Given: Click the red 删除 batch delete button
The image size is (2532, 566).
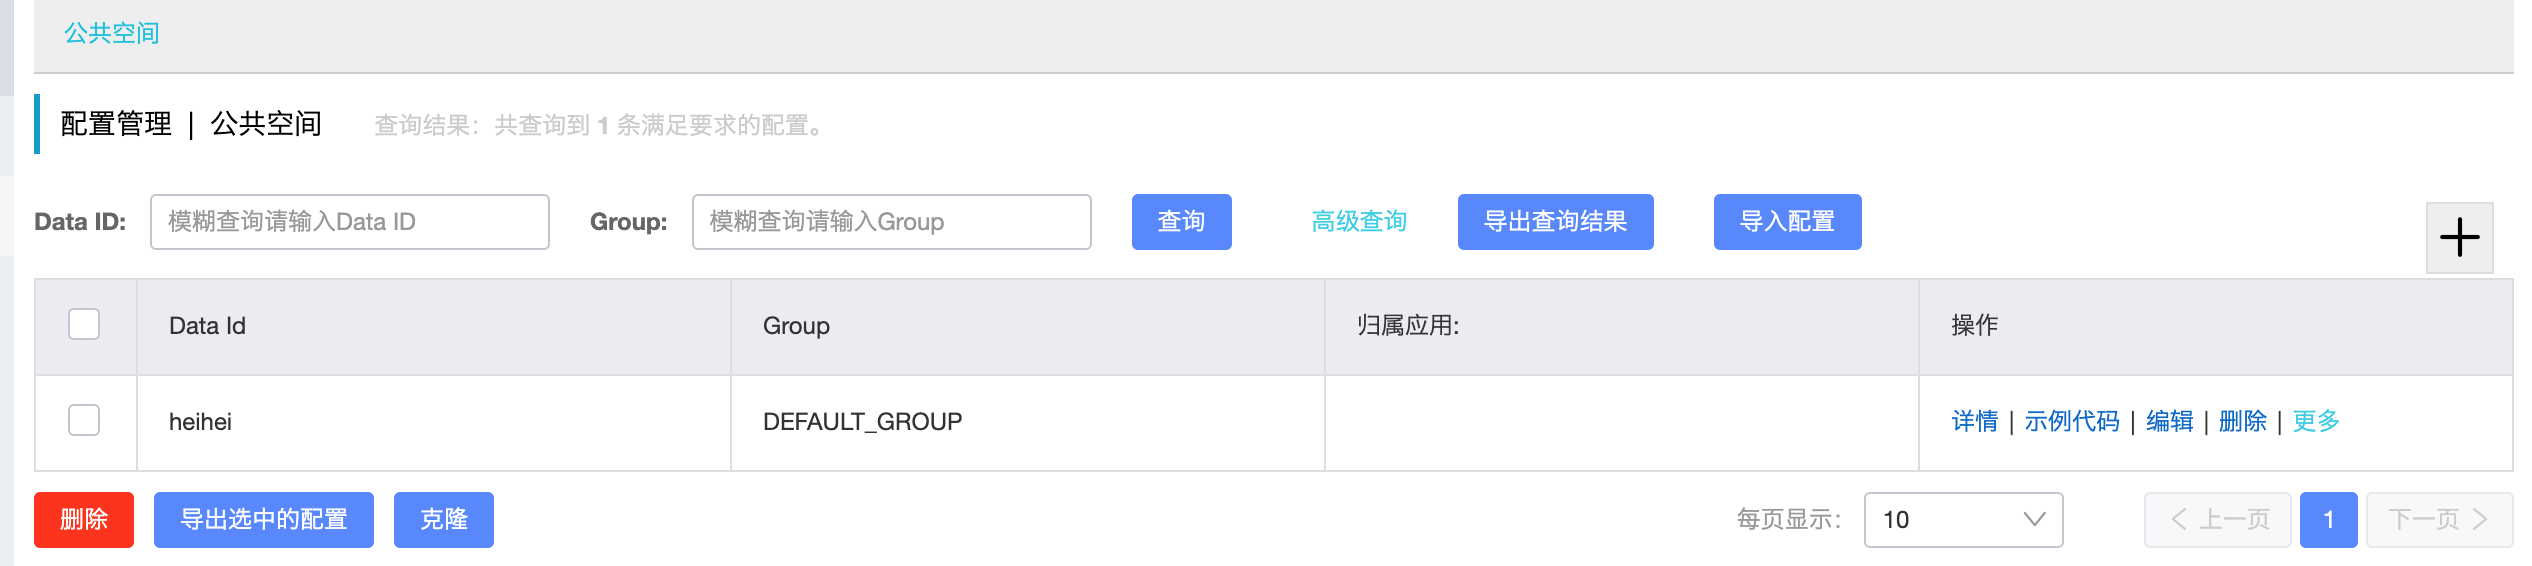Looking at the screenshot, I should (x=84, y=520).
